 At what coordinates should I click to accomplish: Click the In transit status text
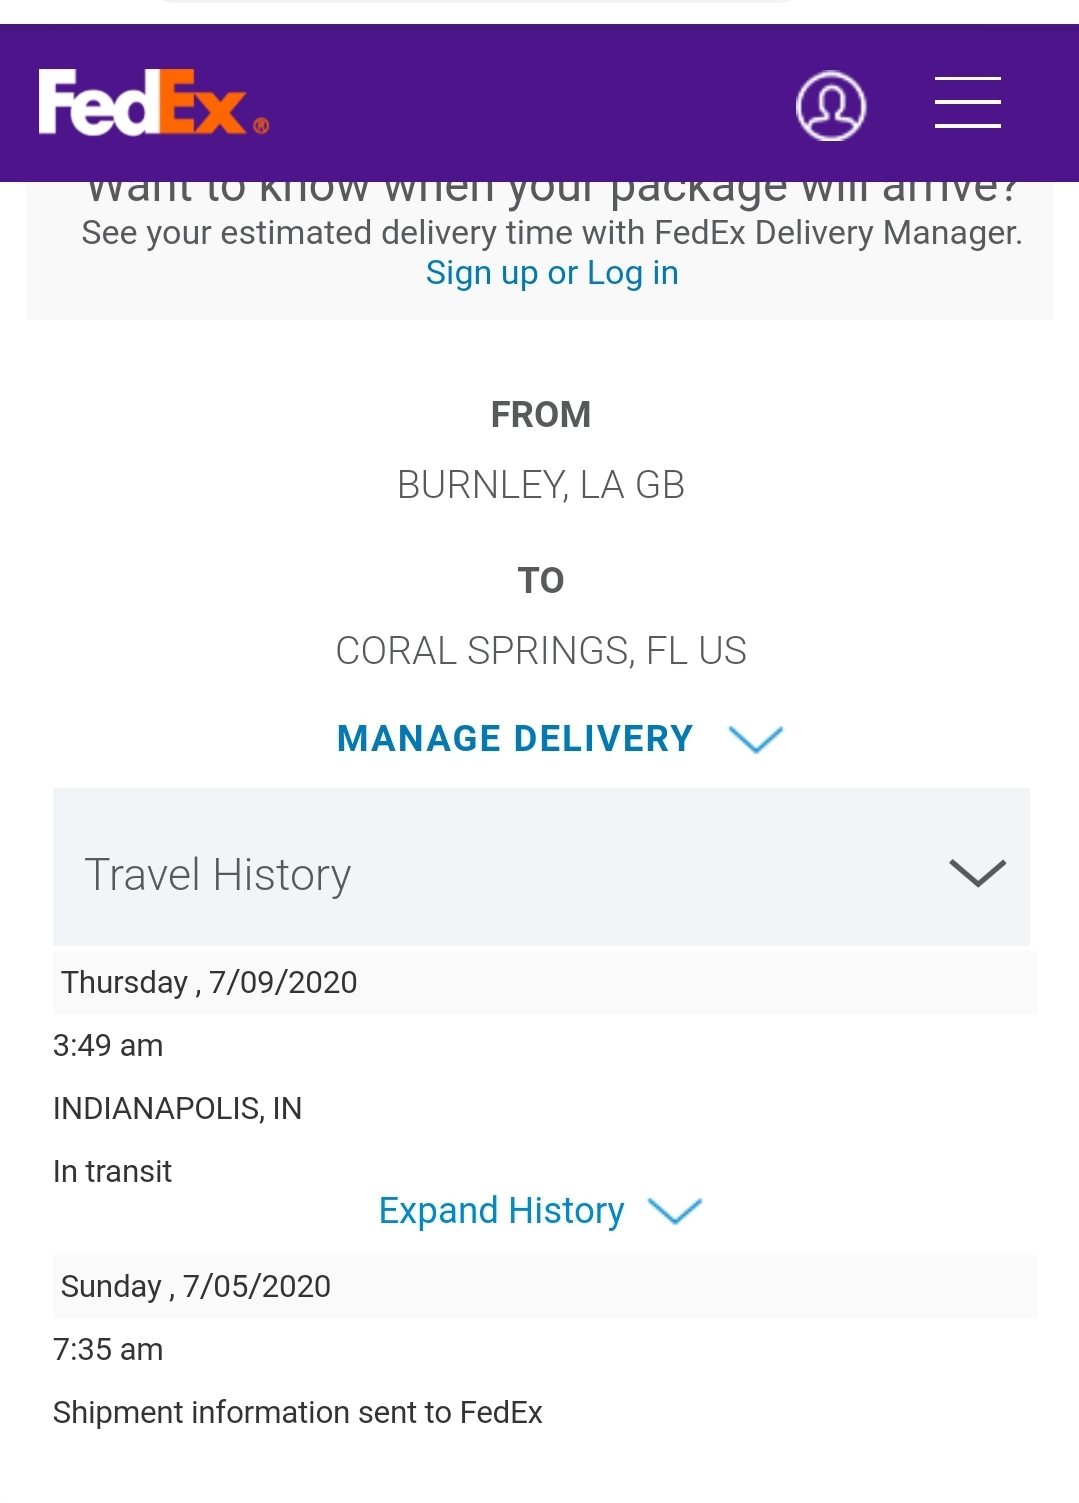tap(112, 1171)
